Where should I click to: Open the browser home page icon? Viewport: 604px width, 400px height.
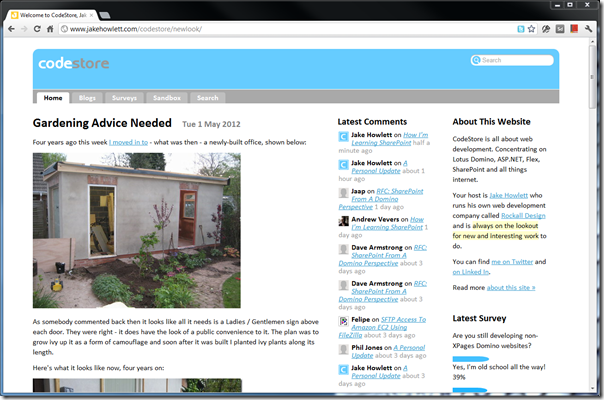click(x=50, y=29)
